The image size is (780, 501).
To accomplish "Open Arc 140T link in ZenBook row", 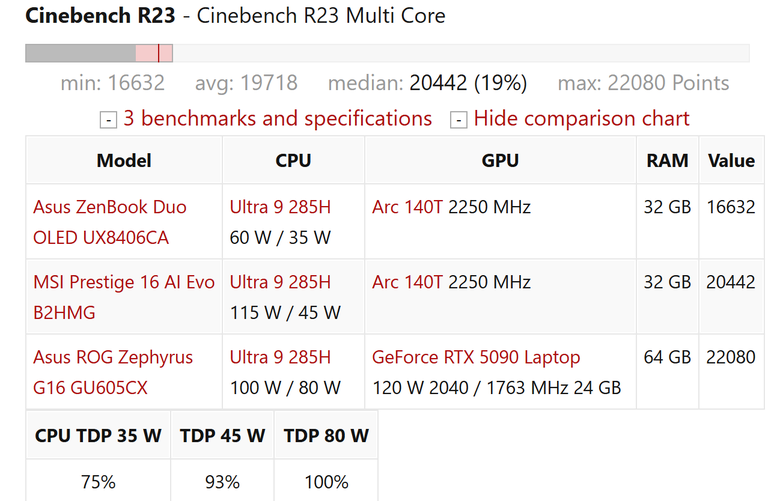I will (407, 207).
